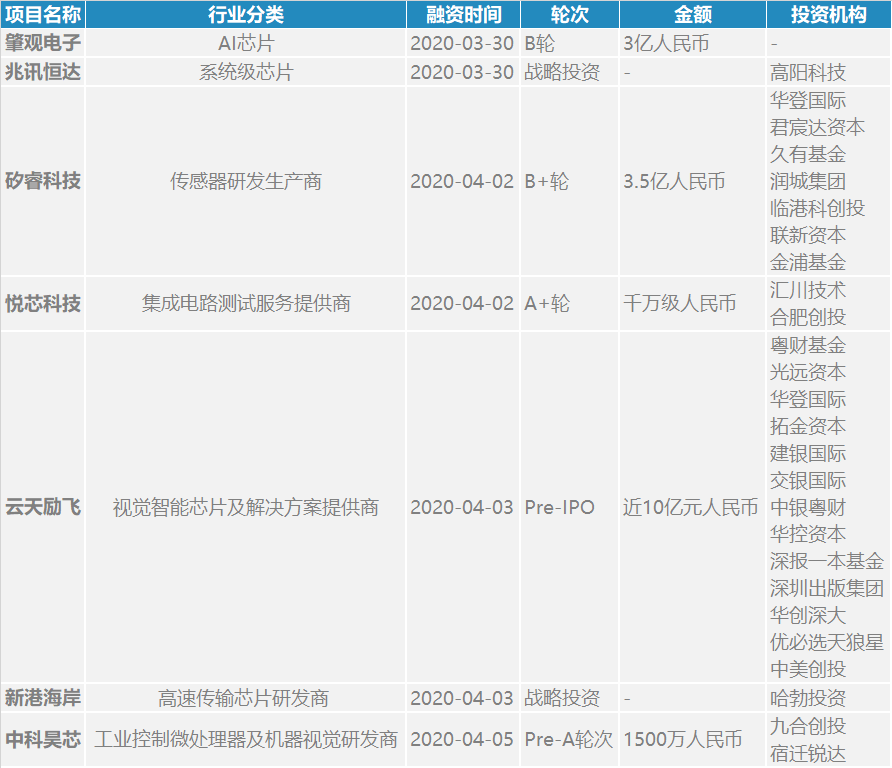Select the Pre-A轮次 round cell

[x=568, y=739]
